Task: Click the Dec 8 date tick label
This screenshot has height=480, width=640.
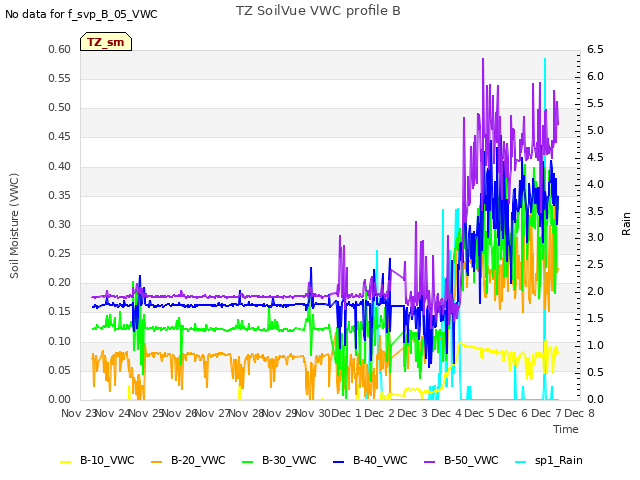Action: coord(579,413)
